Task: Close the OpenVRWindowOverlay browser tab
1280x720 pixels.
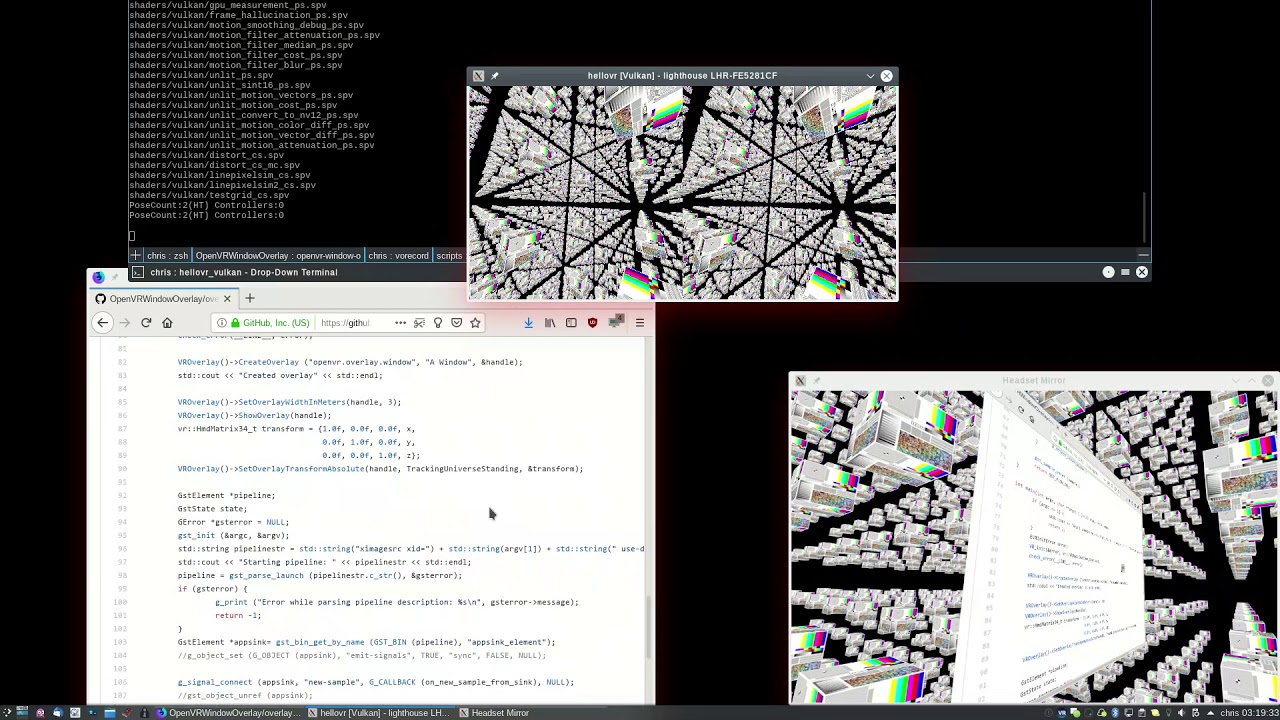Action: pos(227,299)
